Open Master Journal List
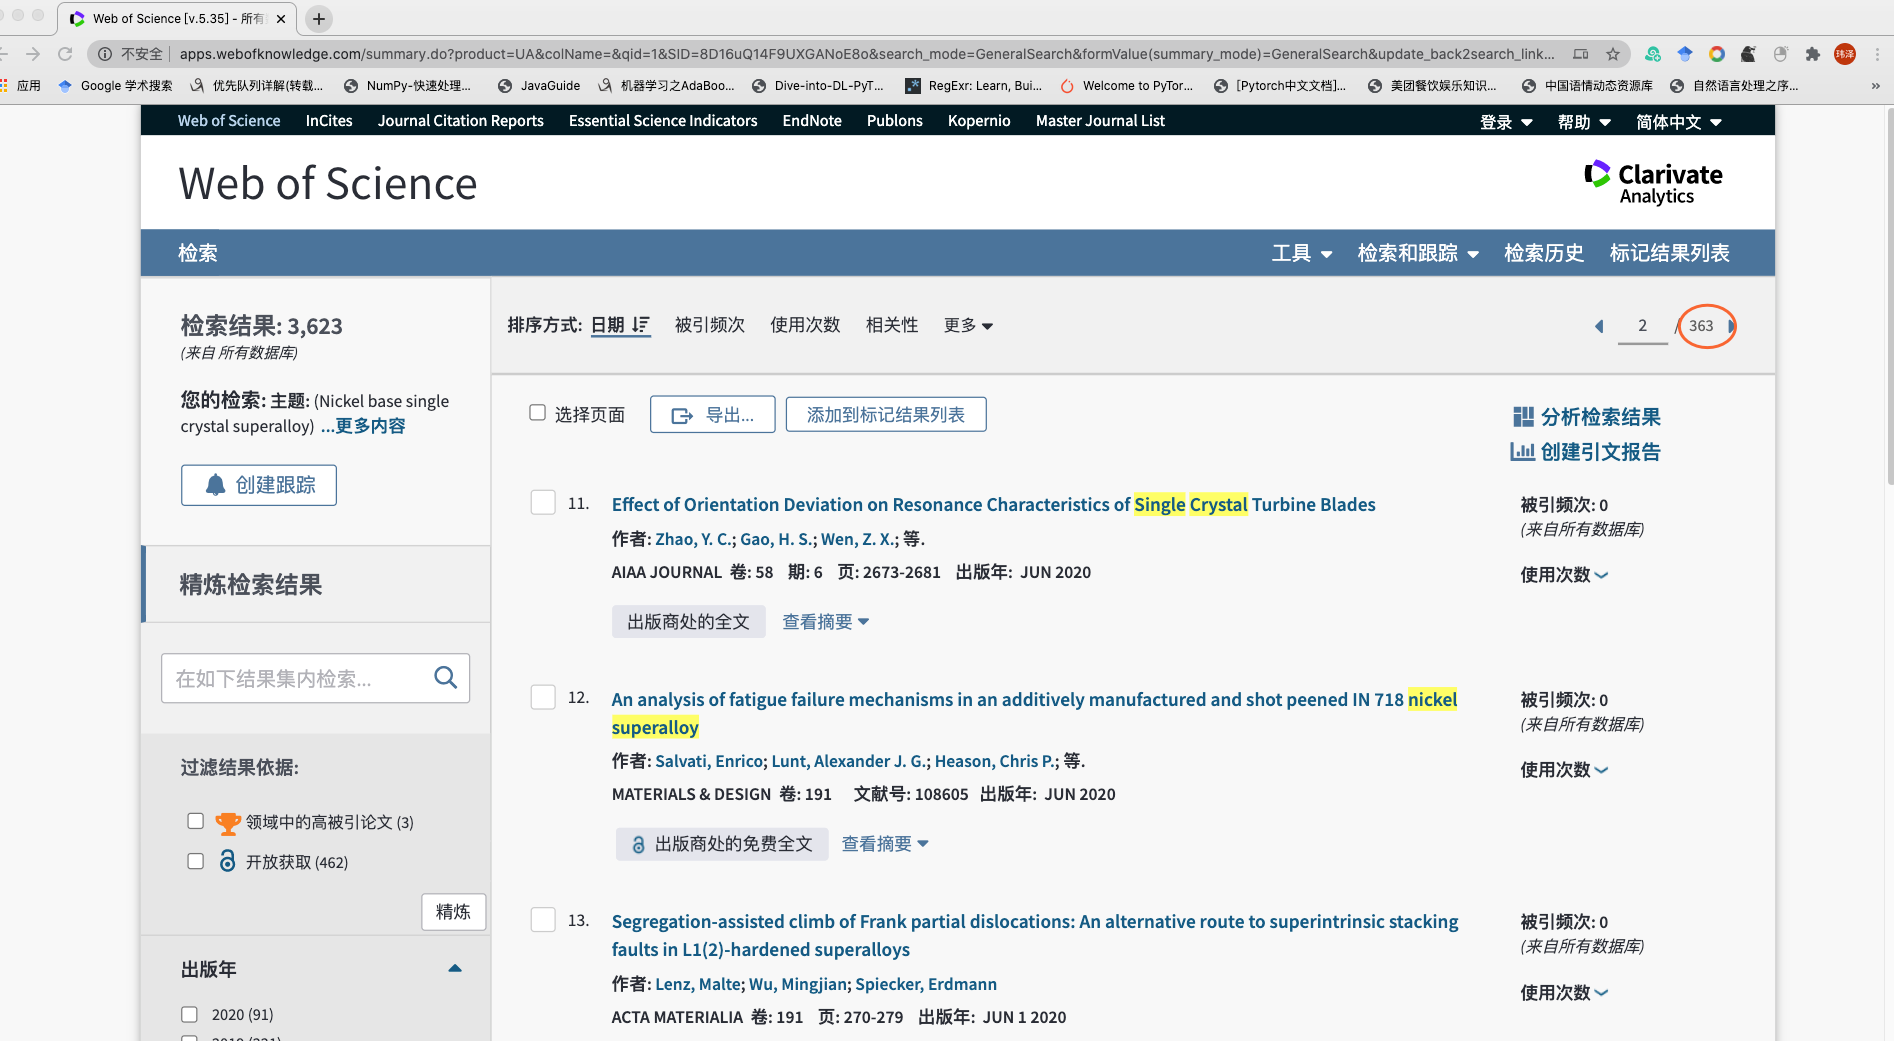This screenshot has width=1894, height=1041. point(1100,121)
